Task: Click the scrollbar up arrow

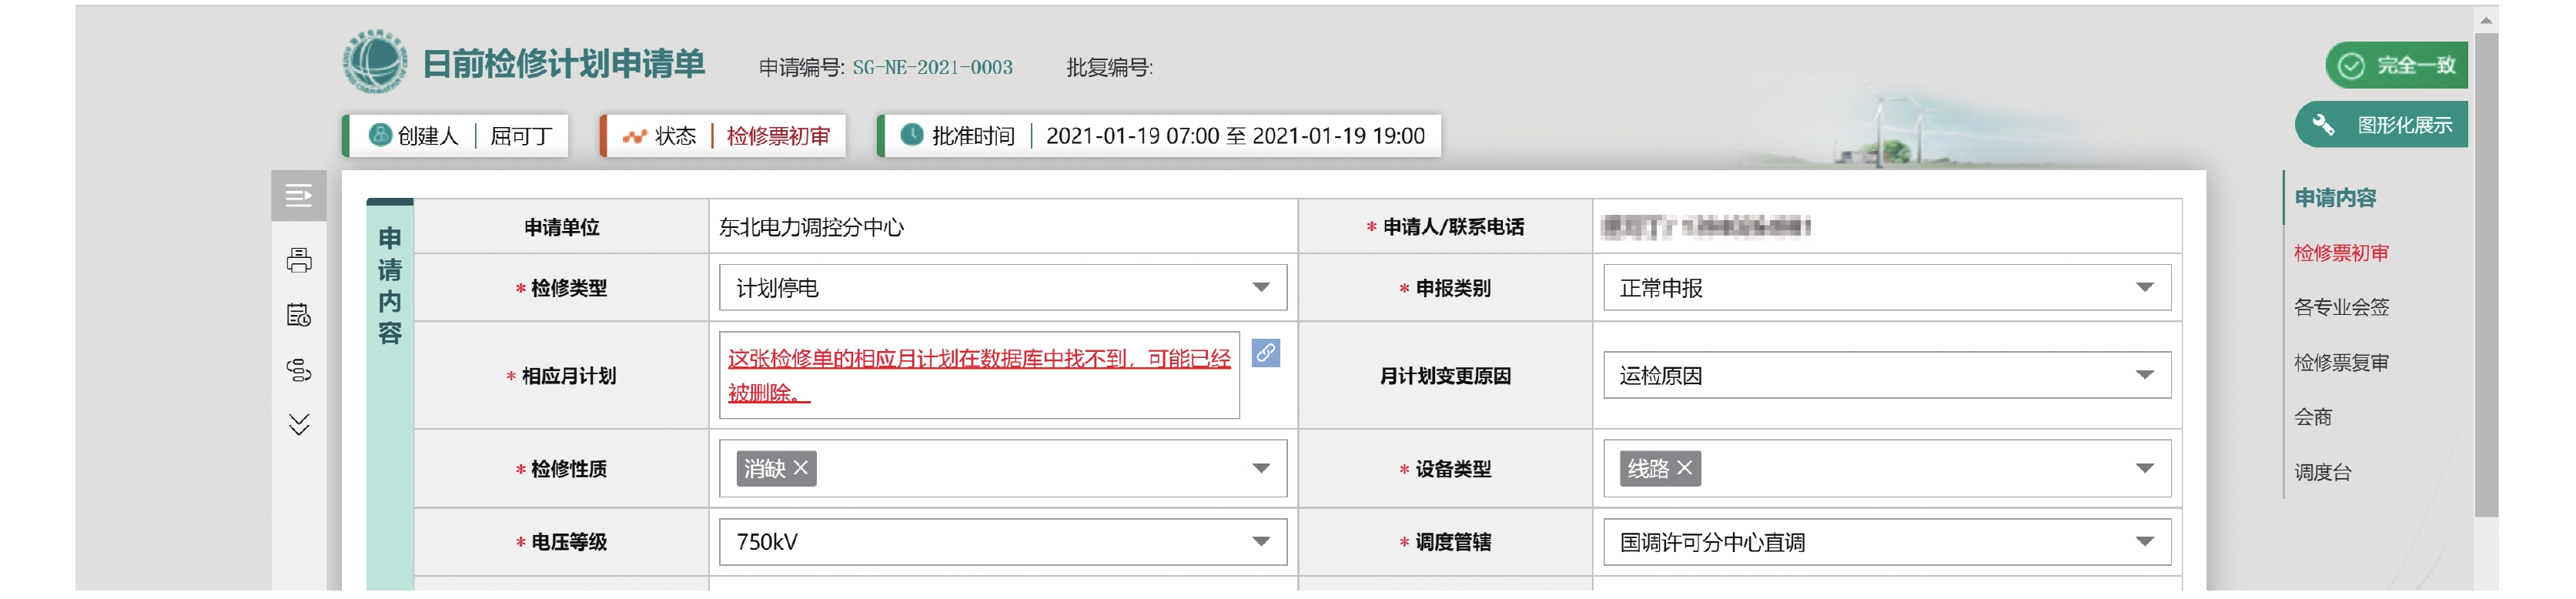Action: 2485,19
